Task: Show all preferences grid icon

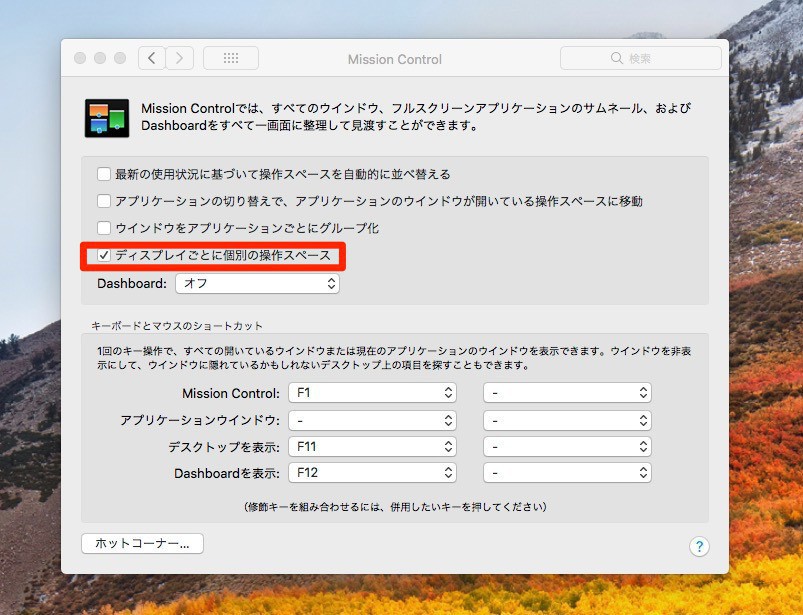Action: [230, 58]
